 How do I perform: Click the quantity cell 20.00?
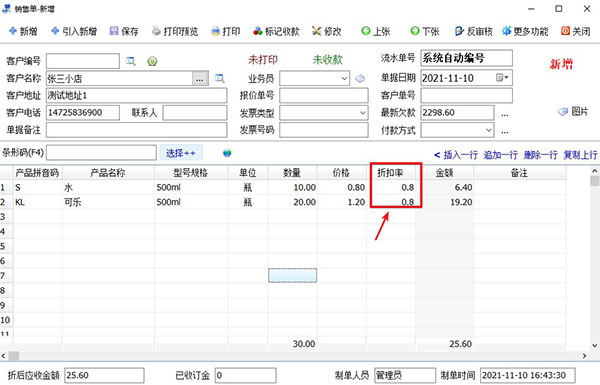pyautogui.click(x=292, y=202)
